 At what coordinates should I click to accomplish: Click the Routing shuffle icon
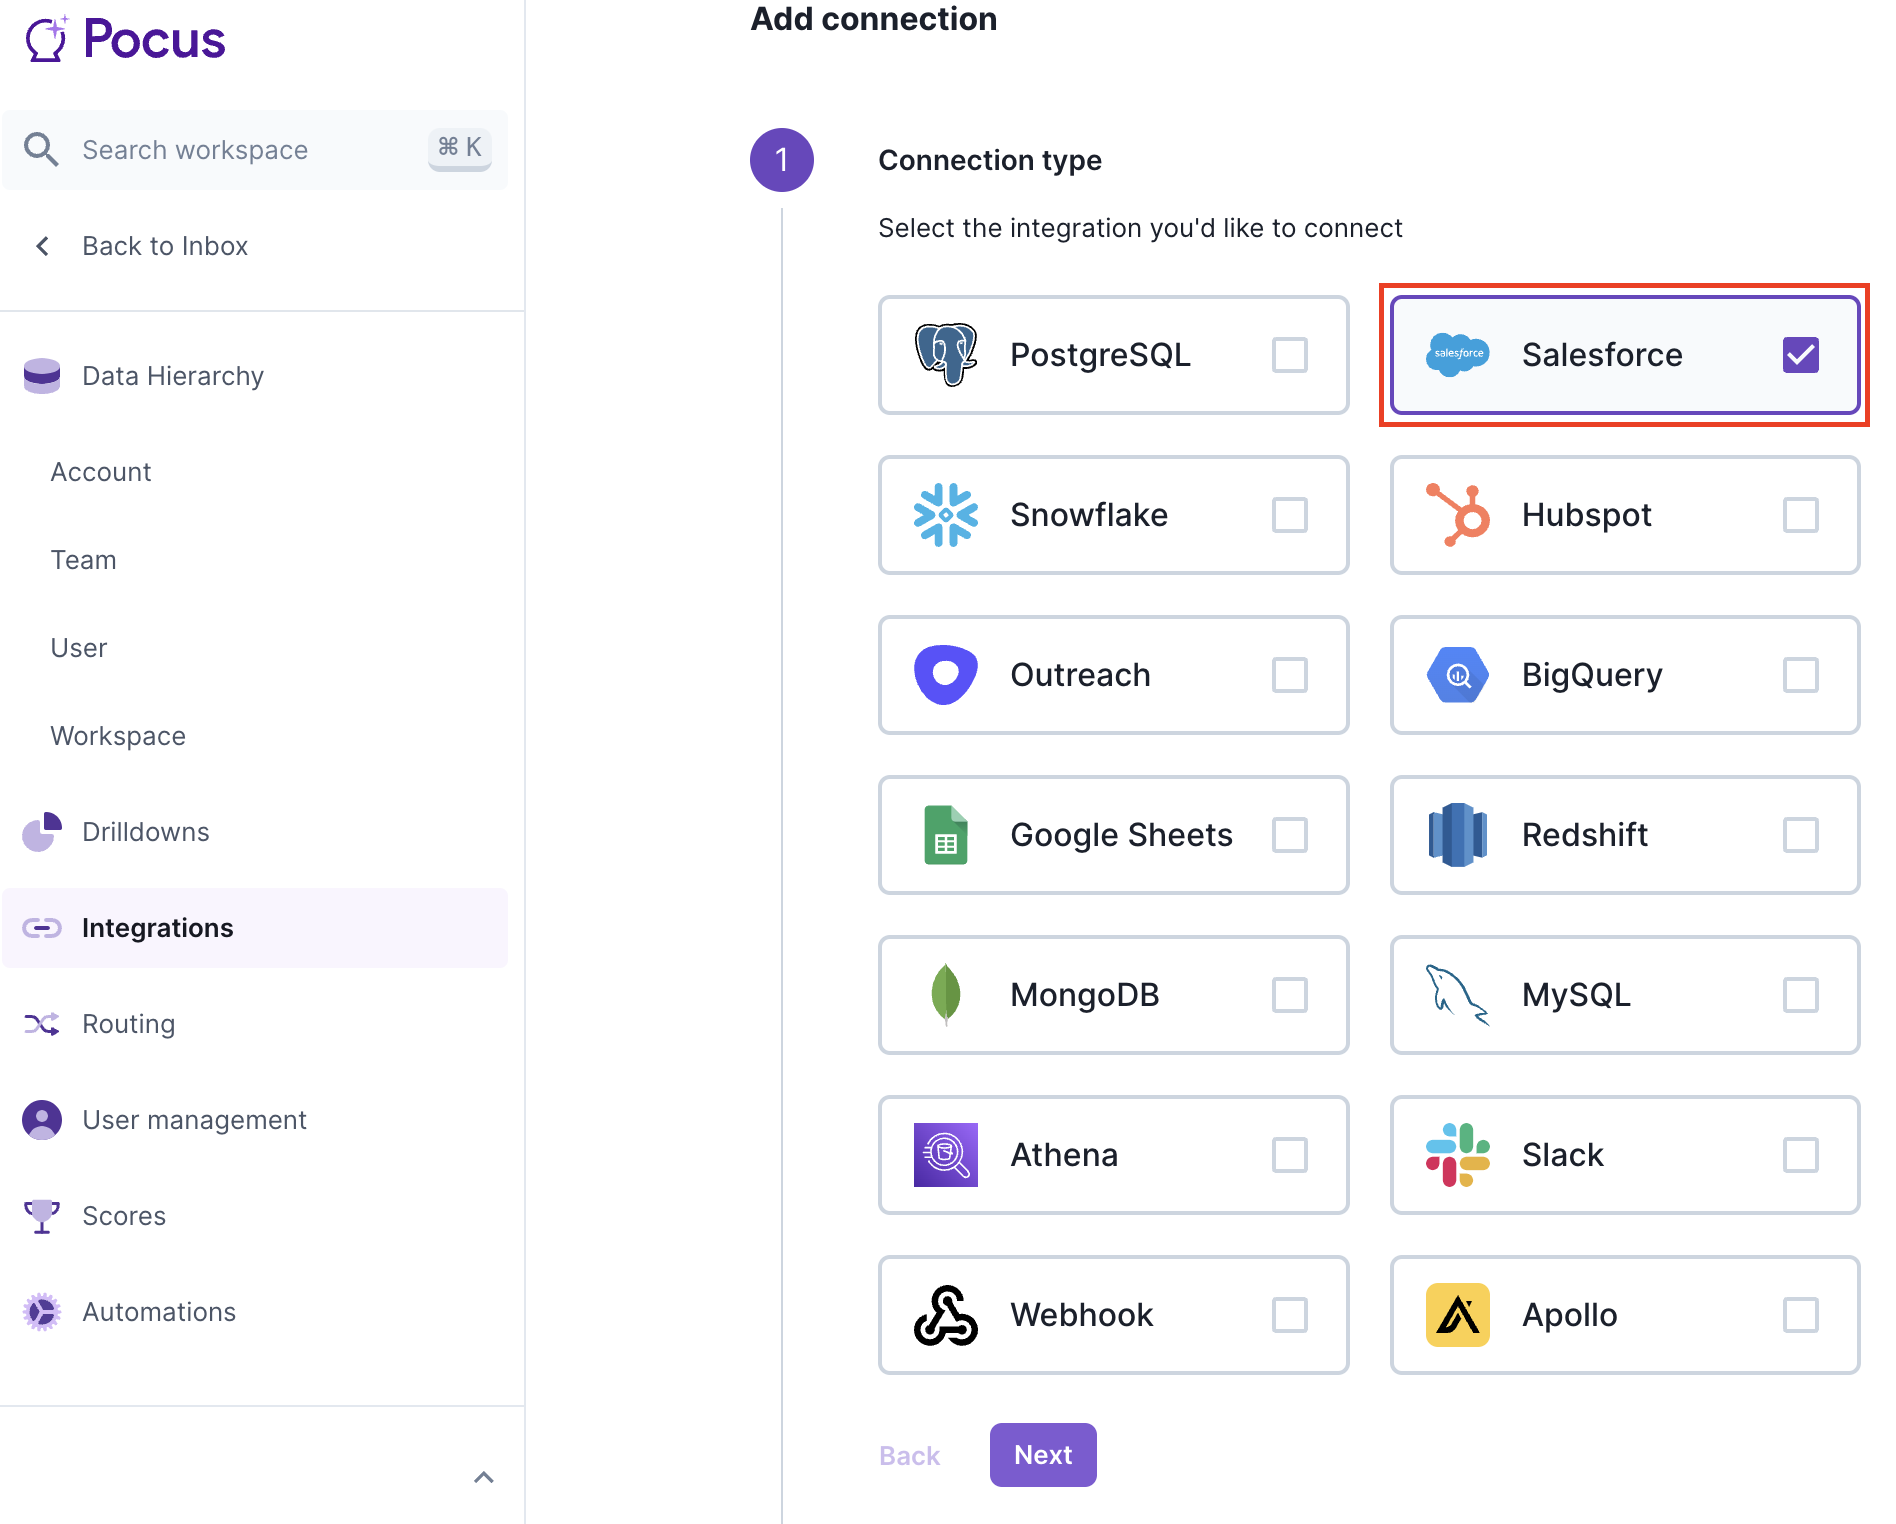[x=42, y=1024]
